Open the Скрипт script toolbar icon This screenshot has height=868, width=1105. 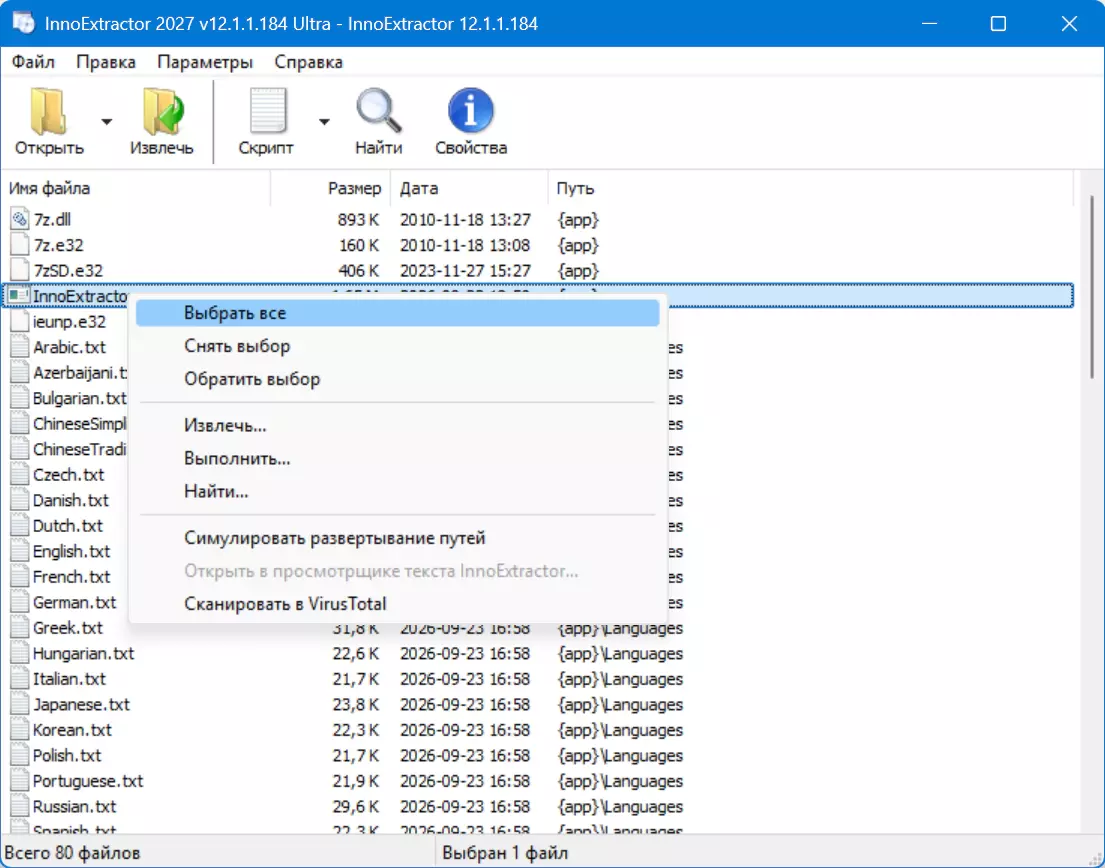[267, 111]
